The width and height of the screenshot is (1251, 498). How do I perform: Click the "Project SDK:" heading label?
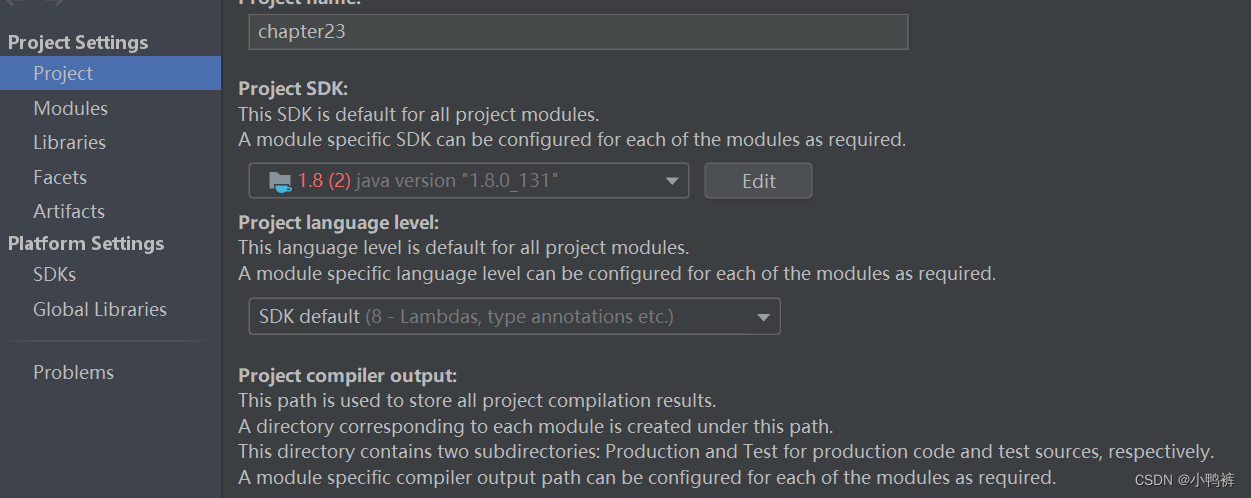click(x=293, y=88)
